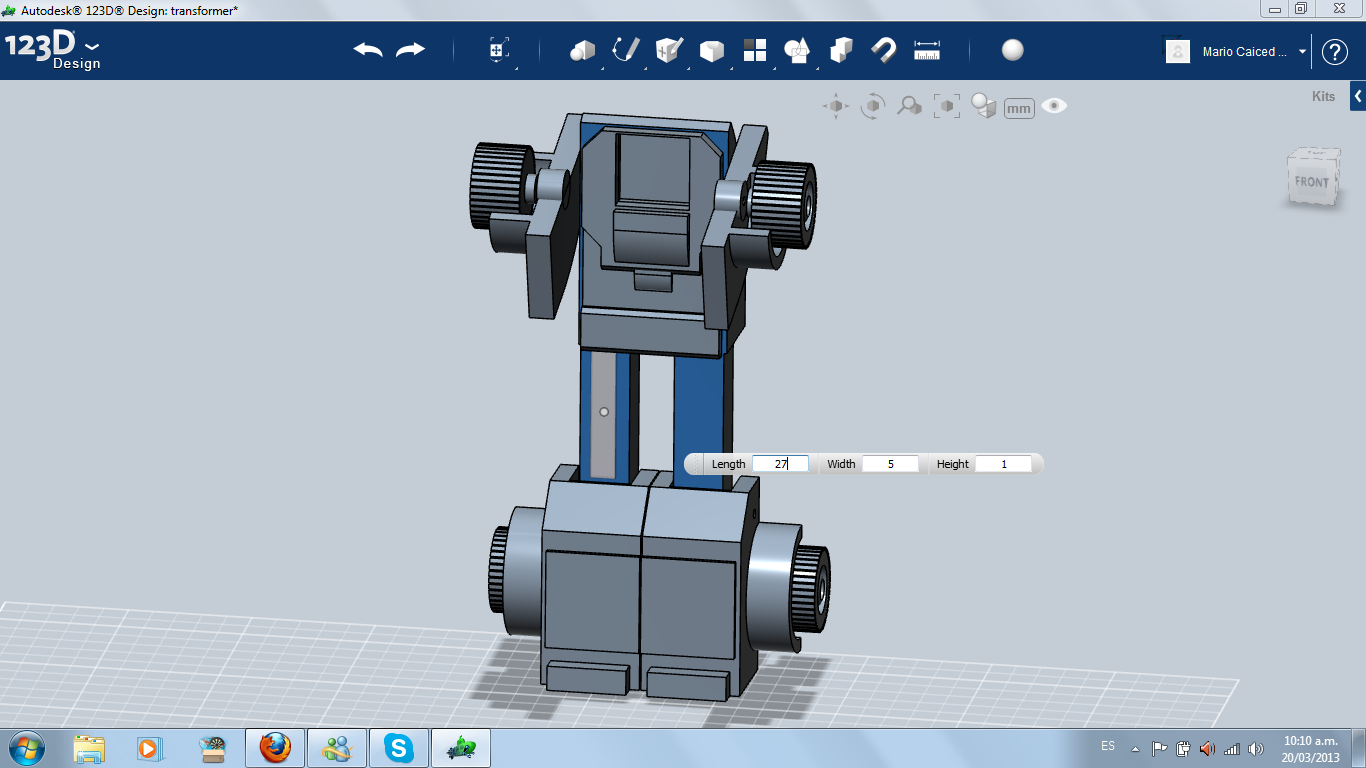Open the Sketch tool menu
The width and height of the screenshot is (1366, 768).
point(626,50)
